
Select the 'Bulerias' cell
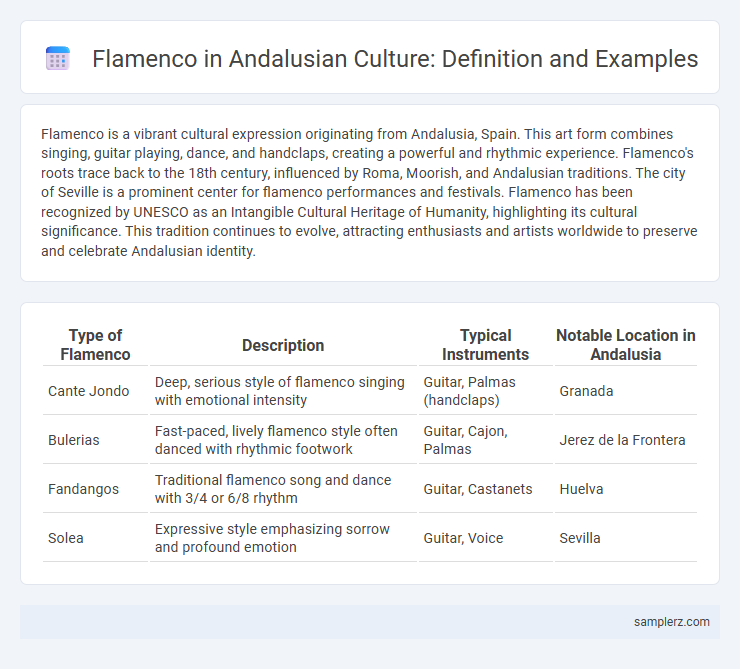[x=95, y=440]
